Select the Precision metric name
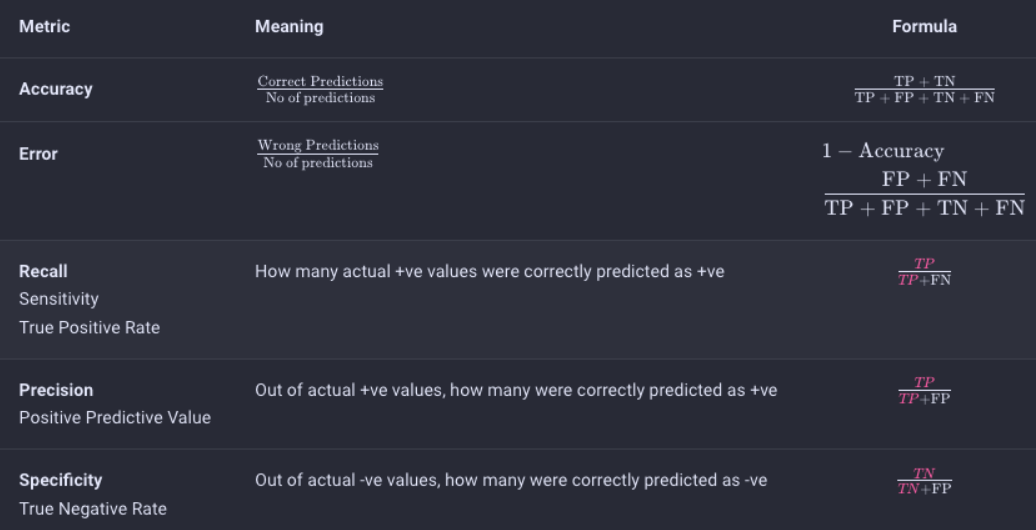This screenshot has width=1036, height=530. (x=56, y=391)
